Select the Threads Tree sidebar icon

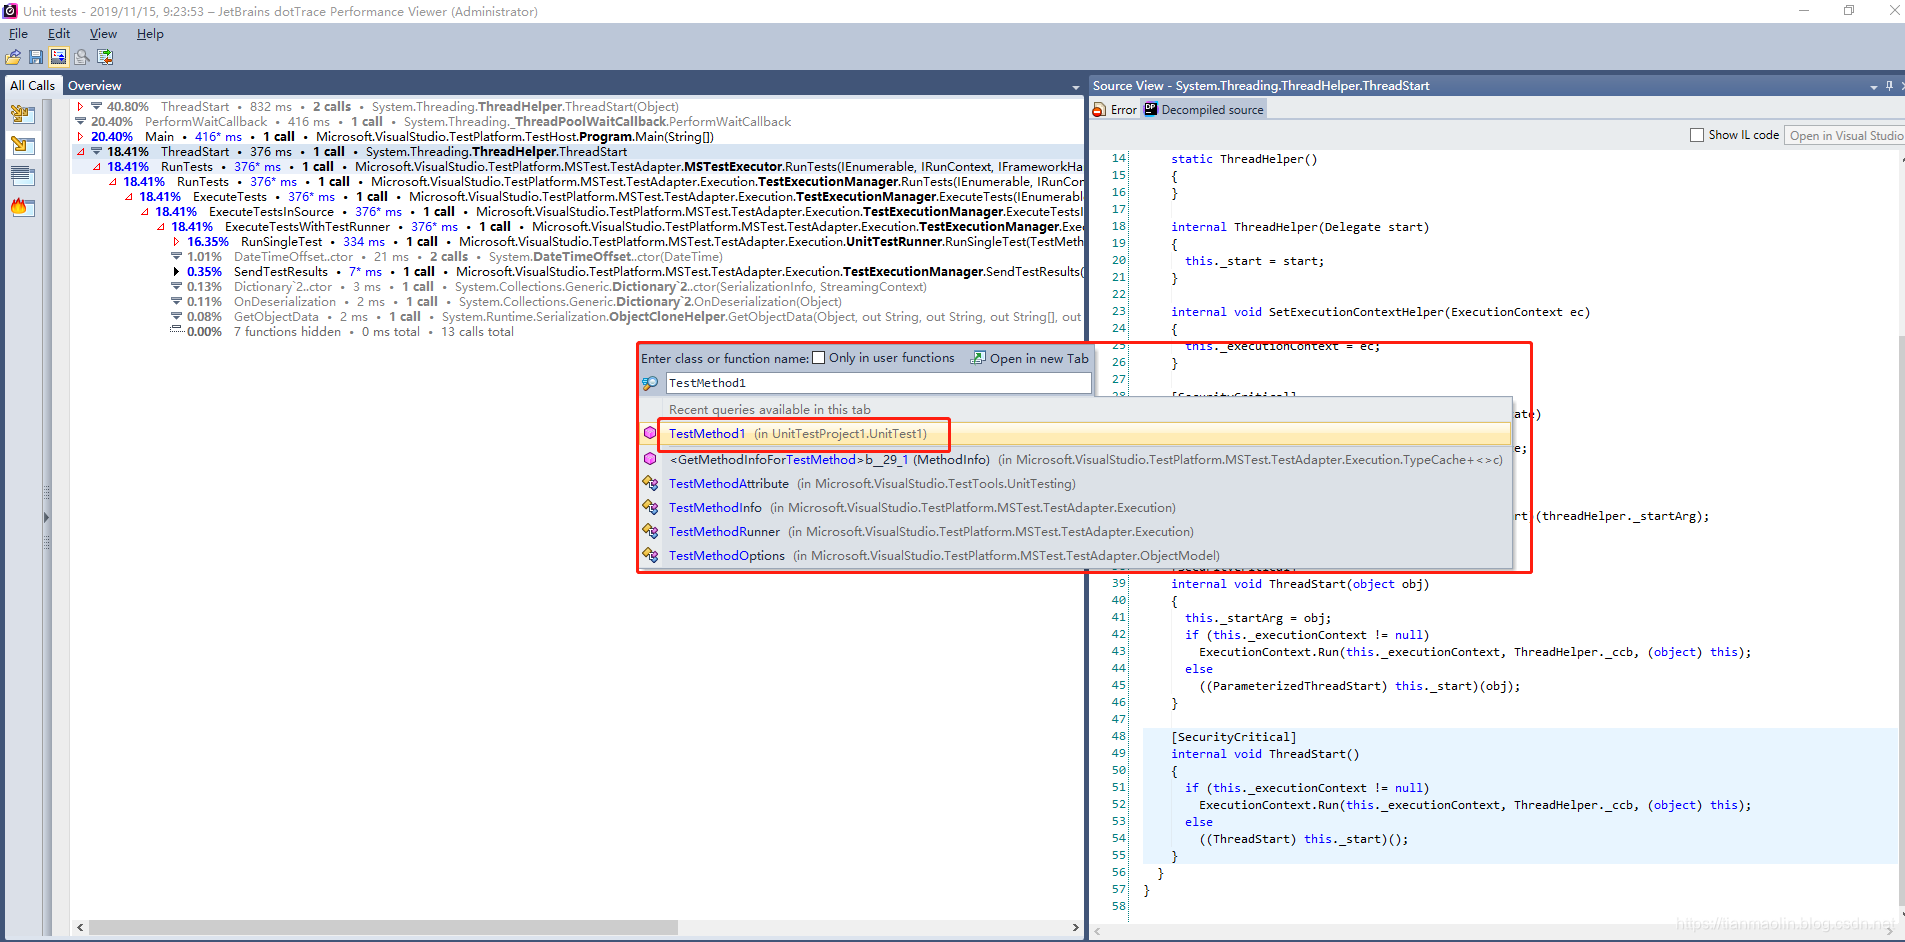click(22, 115)
